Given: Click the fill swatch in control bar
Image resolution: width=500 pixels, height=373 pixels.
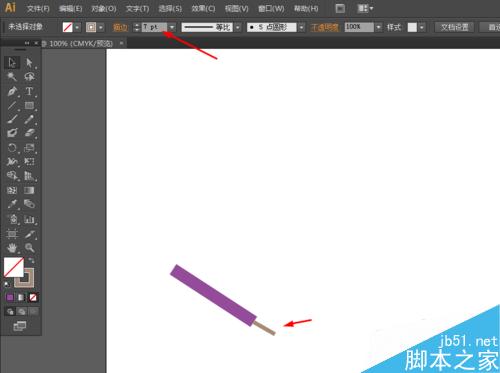Looking at the screenshot, I should coord(68,27).
